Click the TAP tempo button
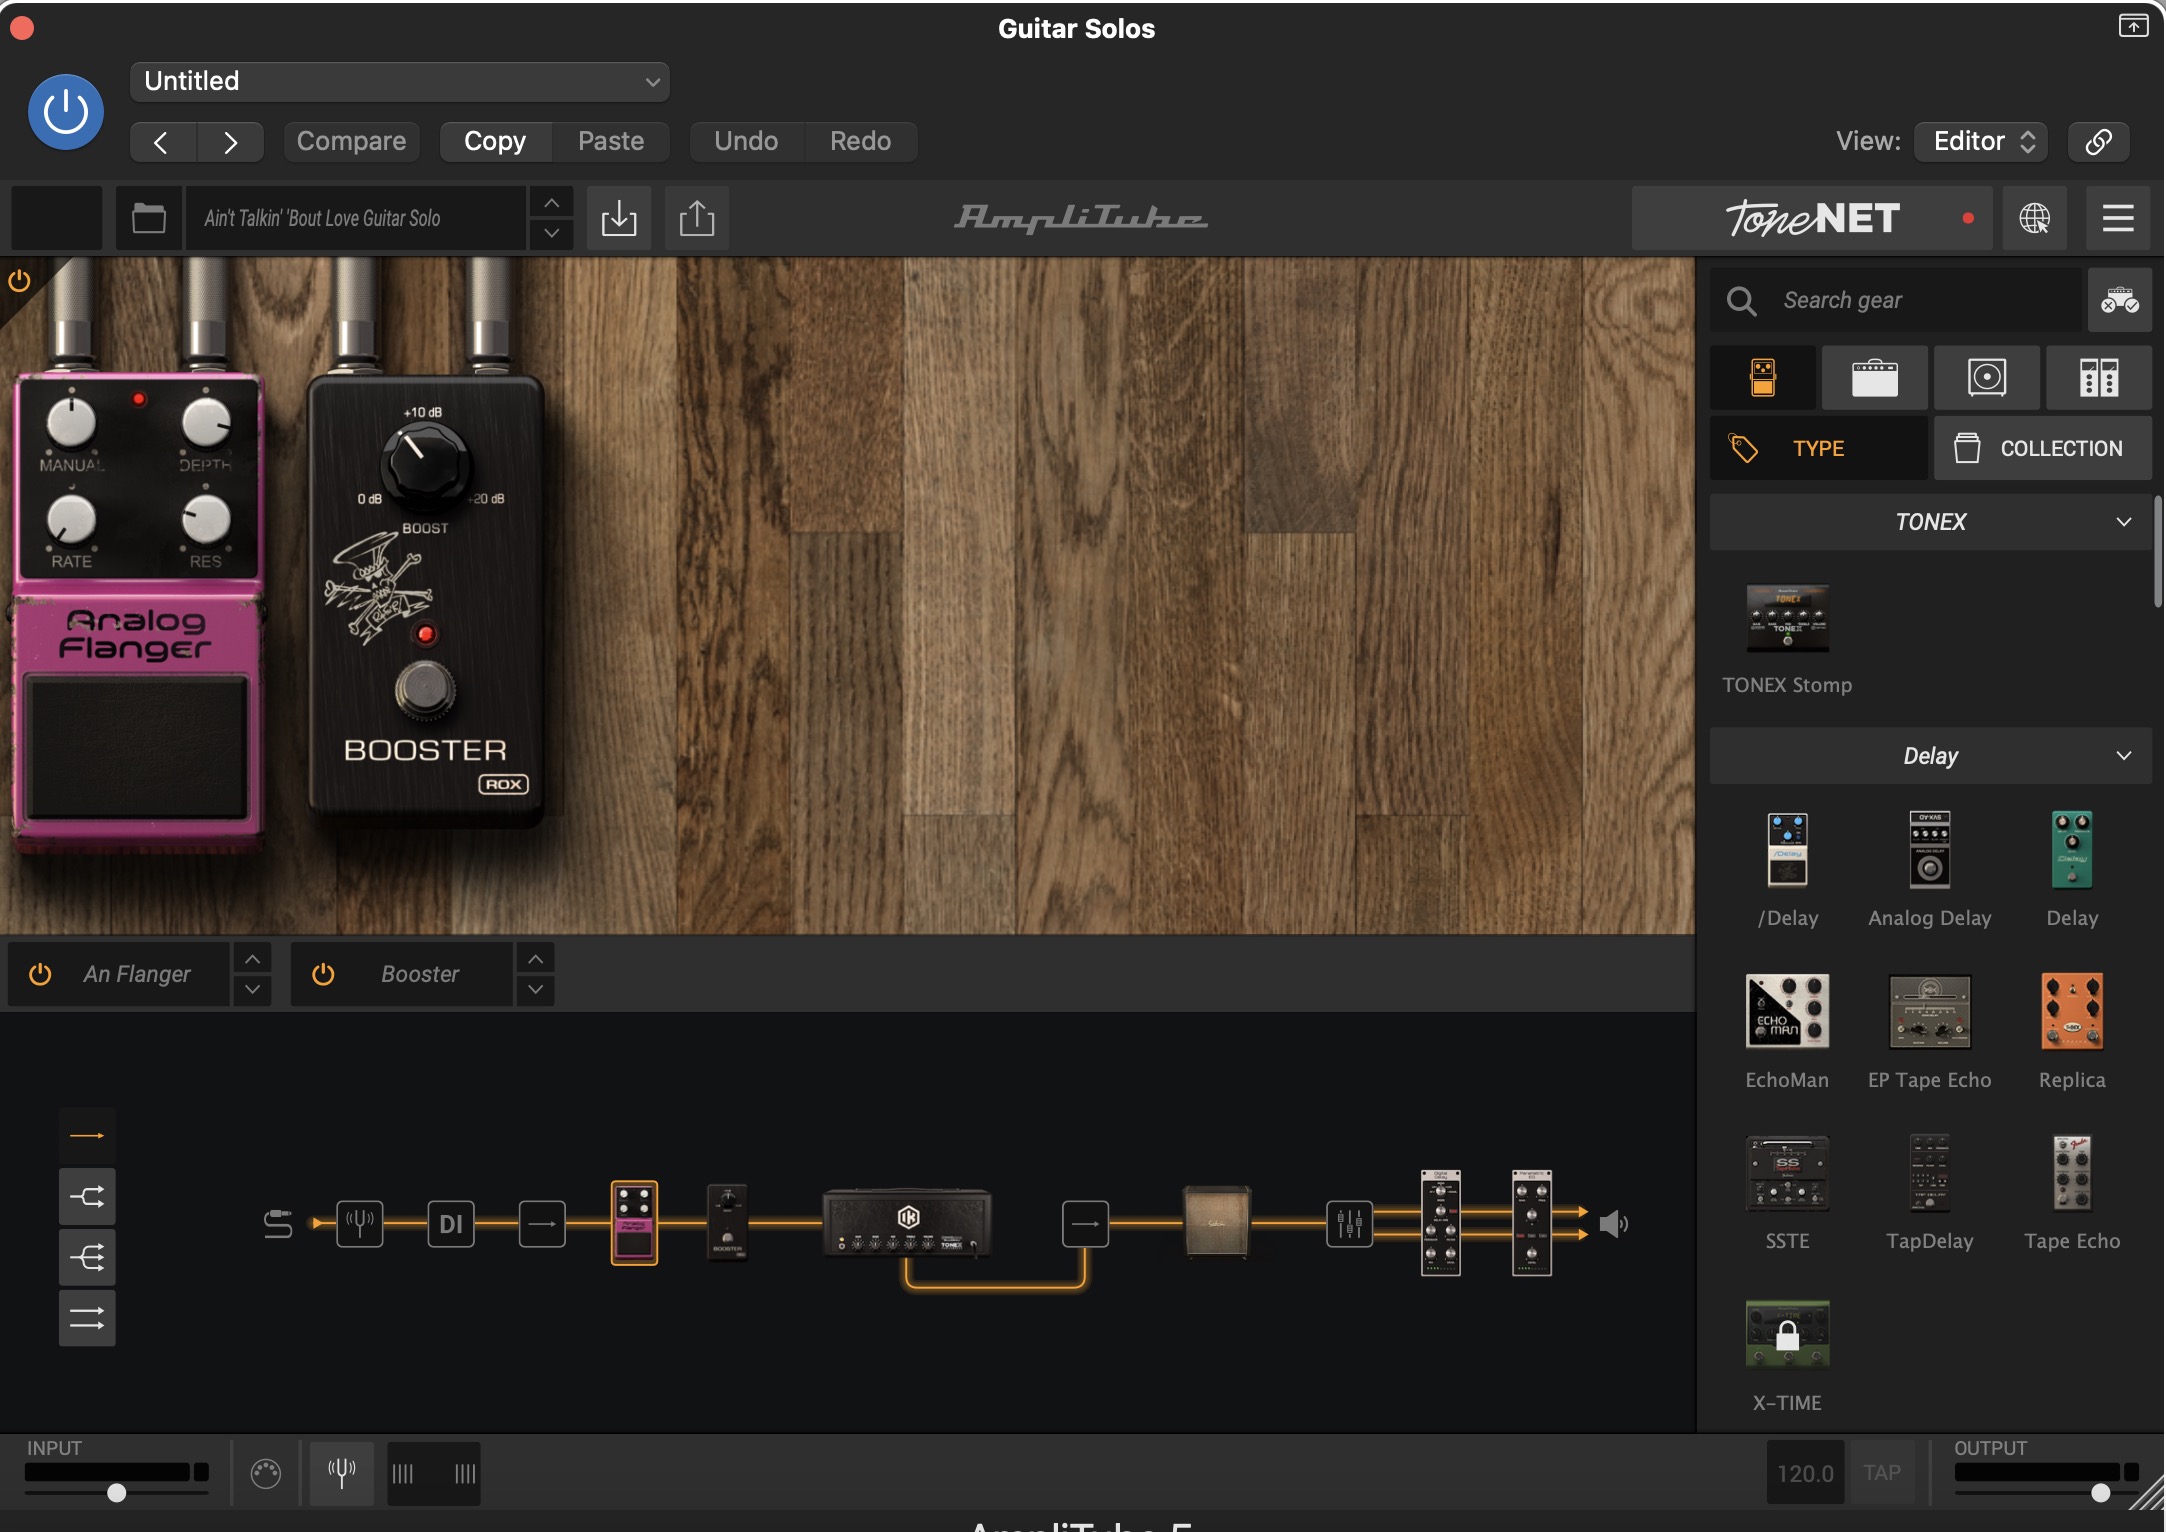 click(1882, 1473)
